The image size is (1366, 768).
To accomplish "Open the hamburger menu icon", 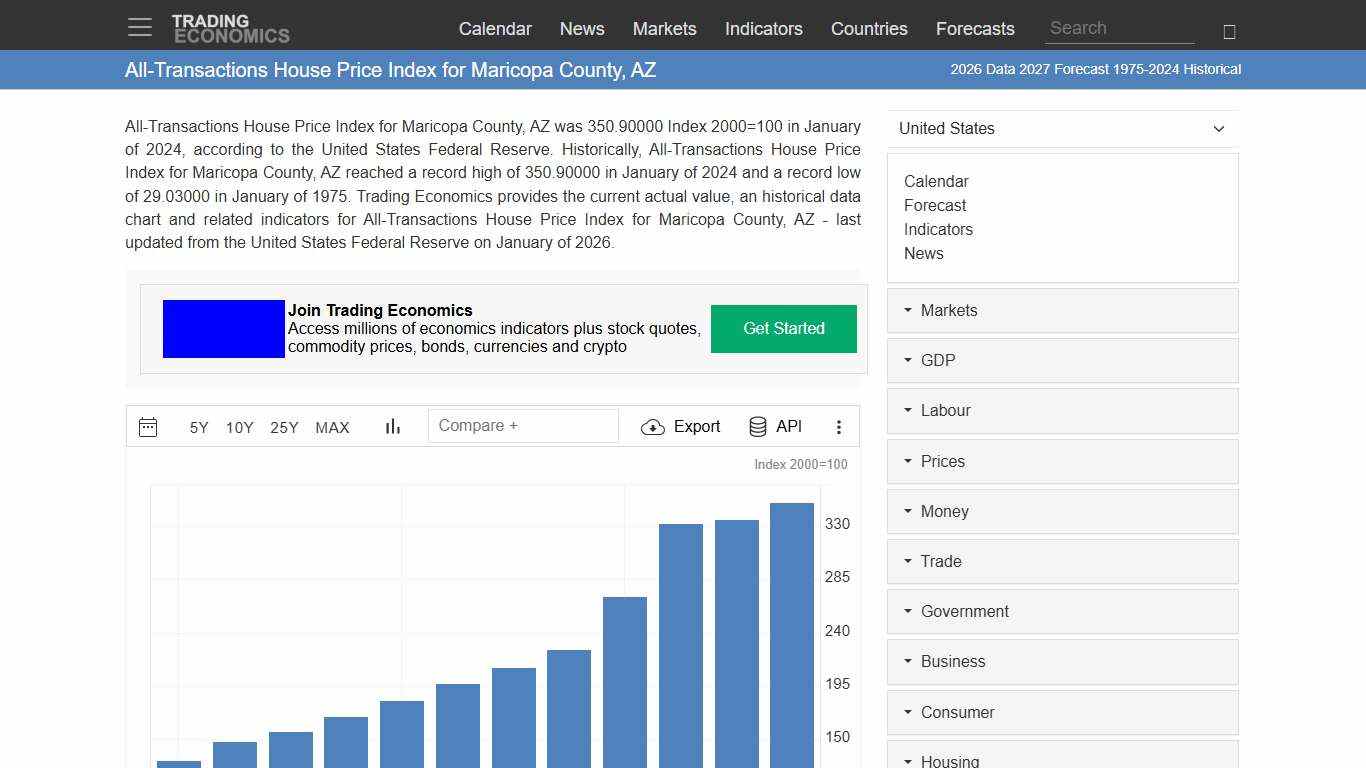I will (x=139, y=27).
